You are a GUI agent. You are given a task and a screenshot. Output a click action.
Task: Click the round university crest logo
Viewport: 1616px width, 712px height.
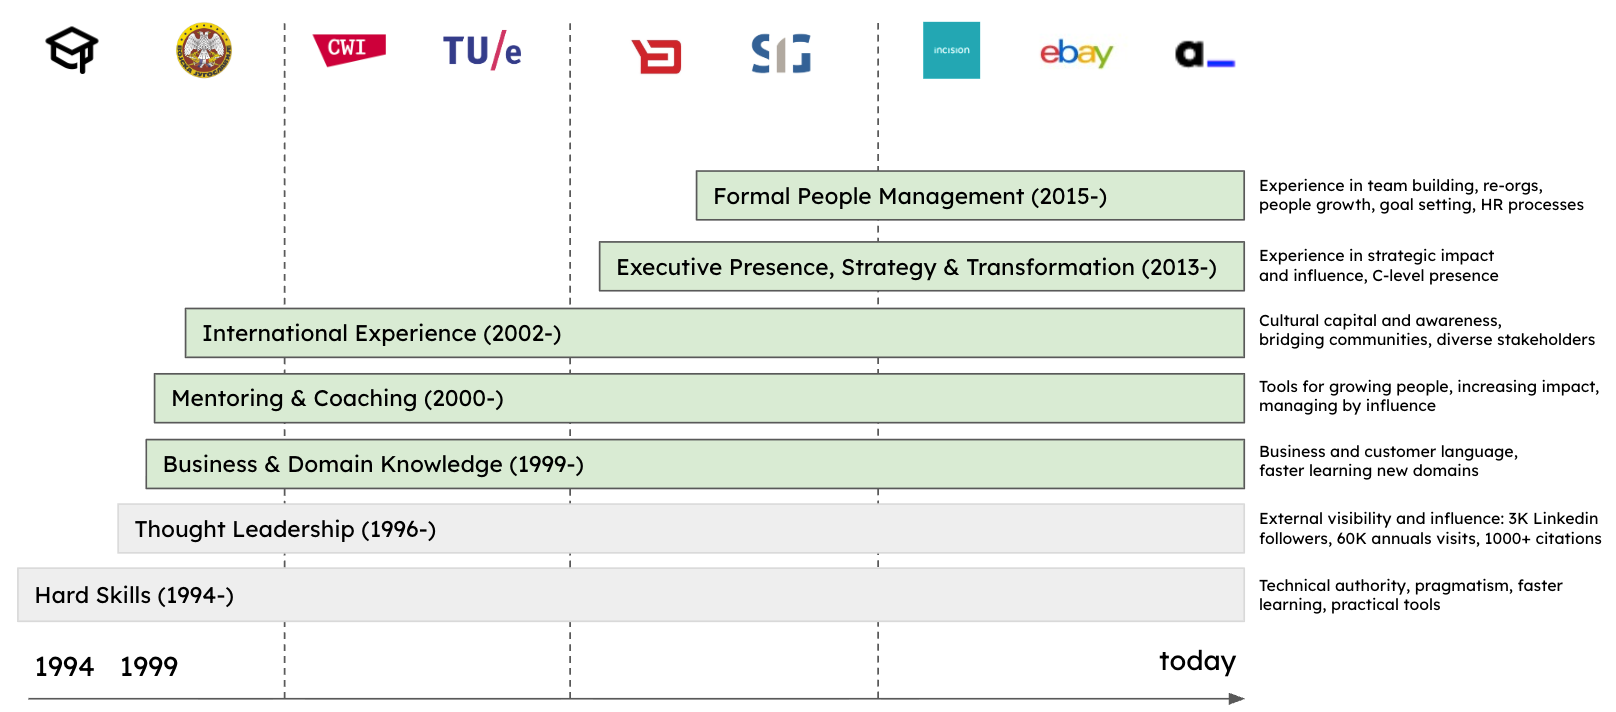point(204,50)
